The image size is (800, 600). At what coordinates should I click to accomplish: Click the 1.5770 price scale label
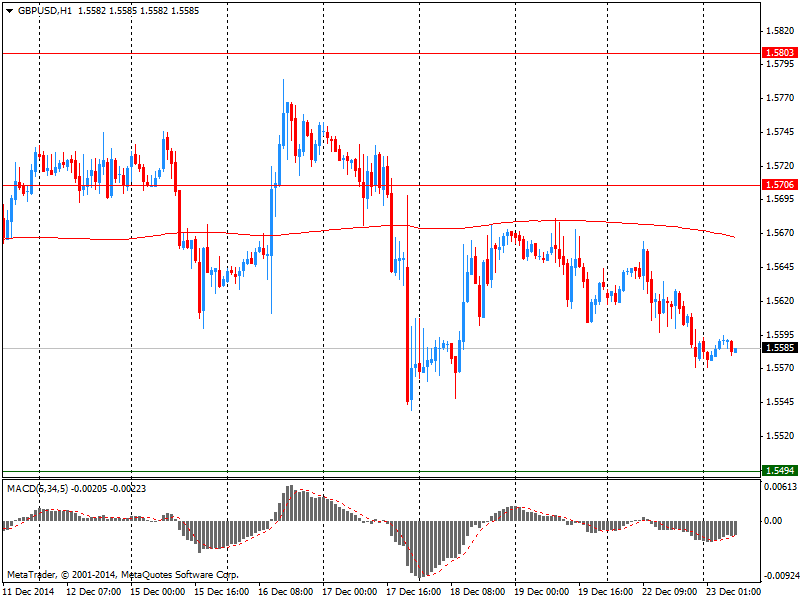(780, 98)
